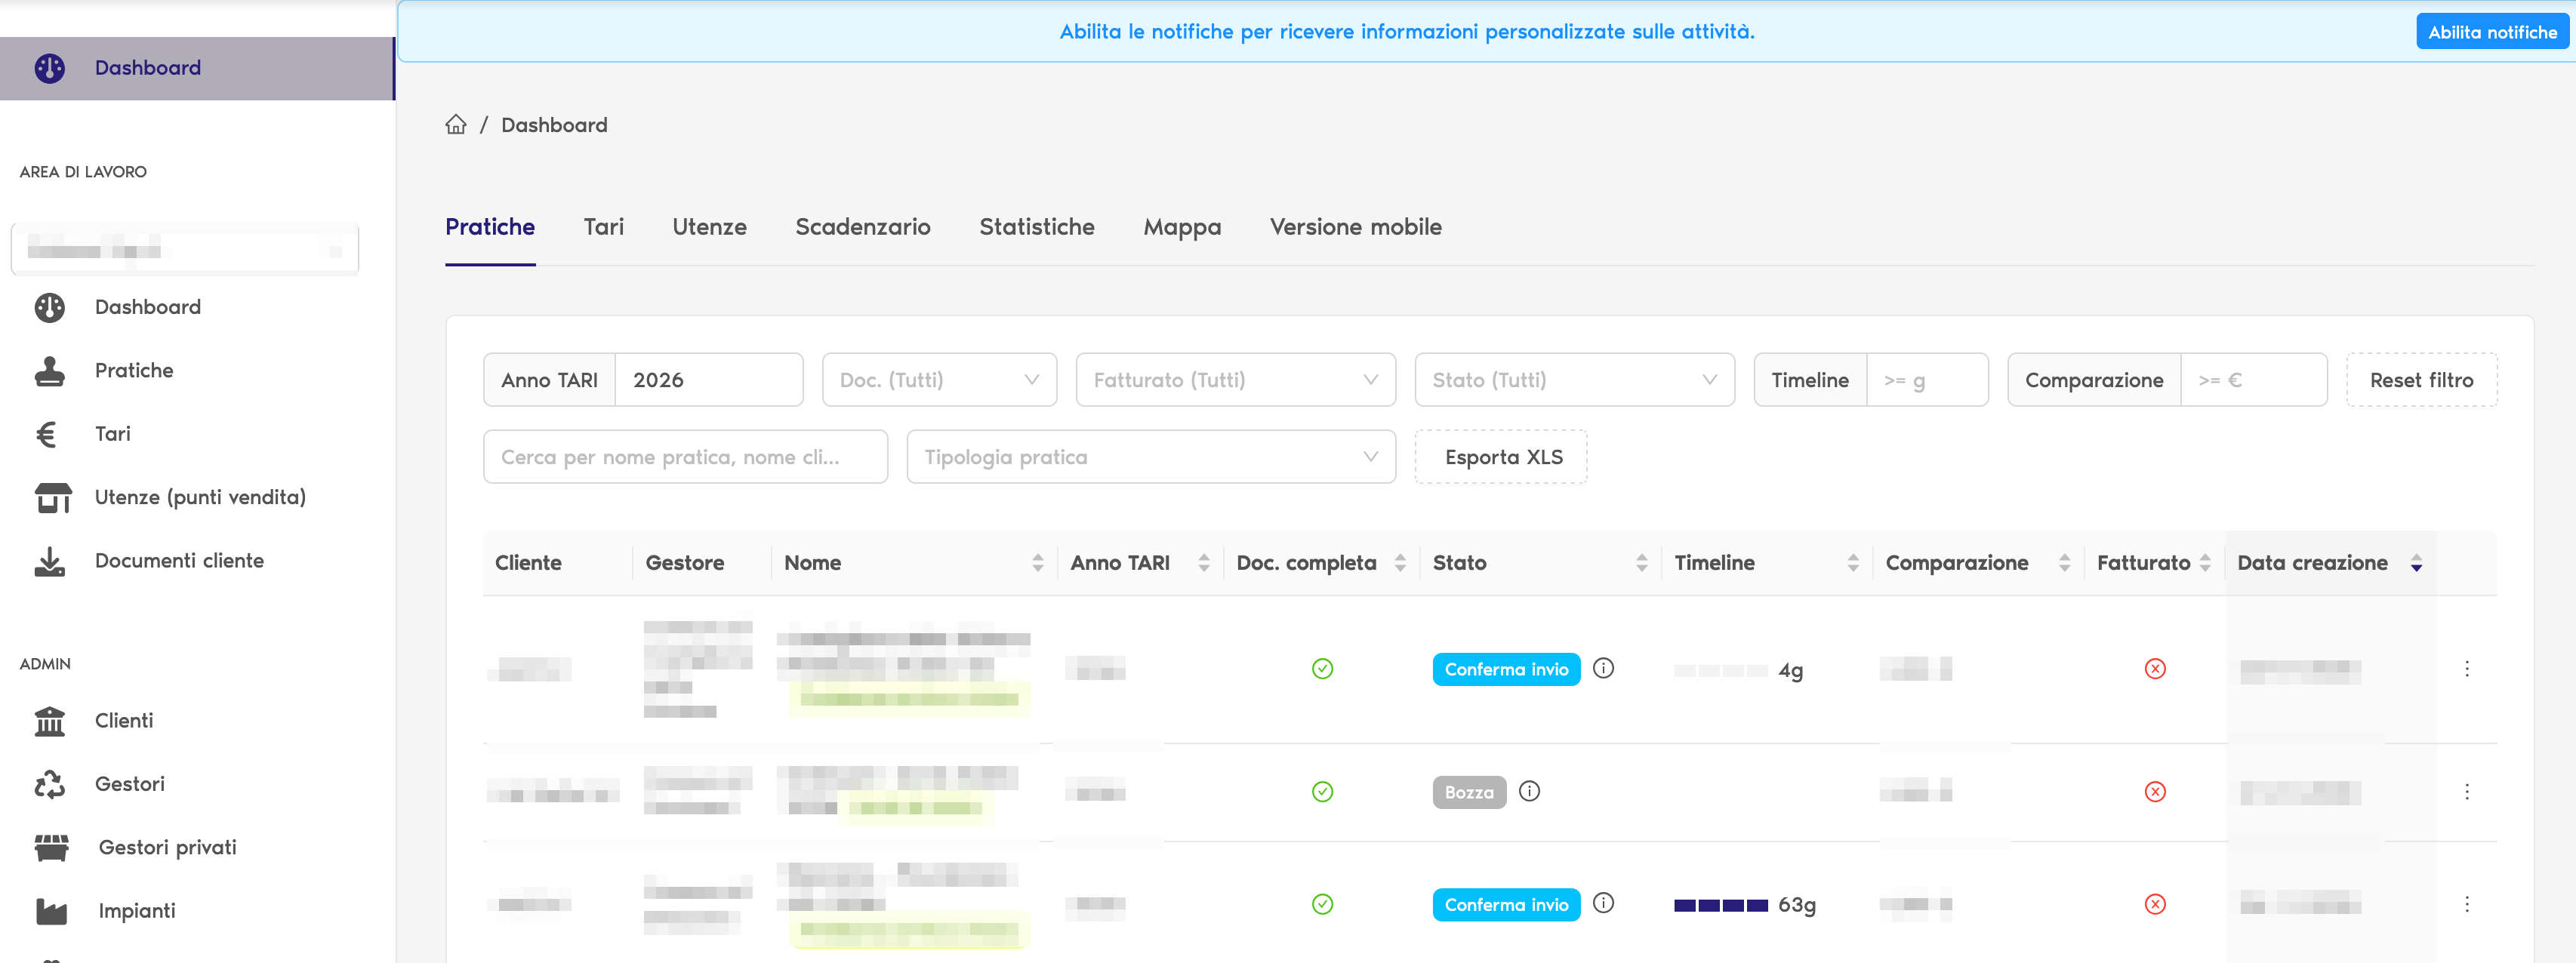Click the Anno TARI 2026 input
Screen dimensions: 2576x963
[708, 380]
